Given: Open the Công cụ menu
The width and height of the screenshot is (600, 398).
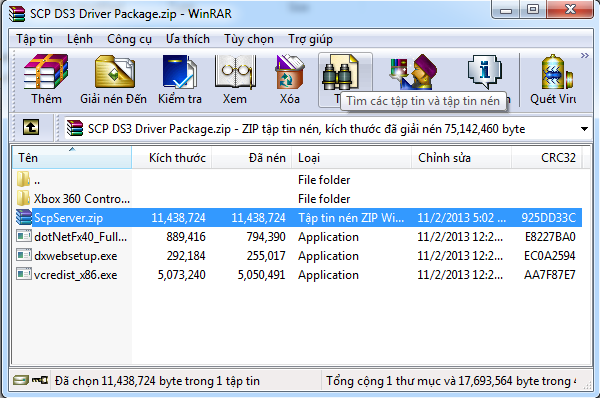Looking at the screenshot, I should pyautogui.click(x=129, y=39).
